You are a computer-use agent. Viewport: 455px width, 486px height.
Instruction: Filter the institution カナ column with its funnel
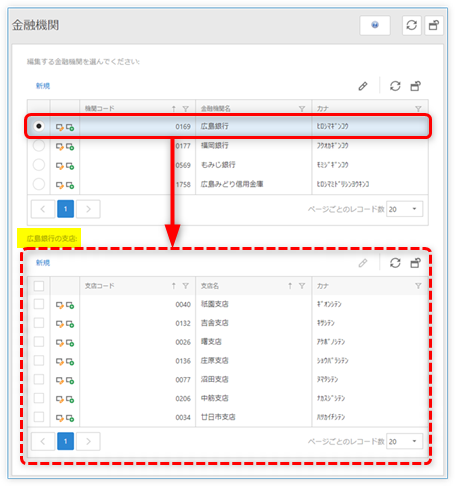pos(418,109)
